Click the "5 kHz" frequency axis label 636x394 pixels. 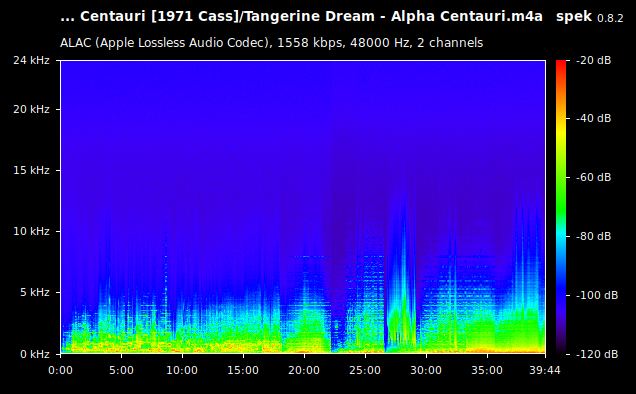coord(35,292)
